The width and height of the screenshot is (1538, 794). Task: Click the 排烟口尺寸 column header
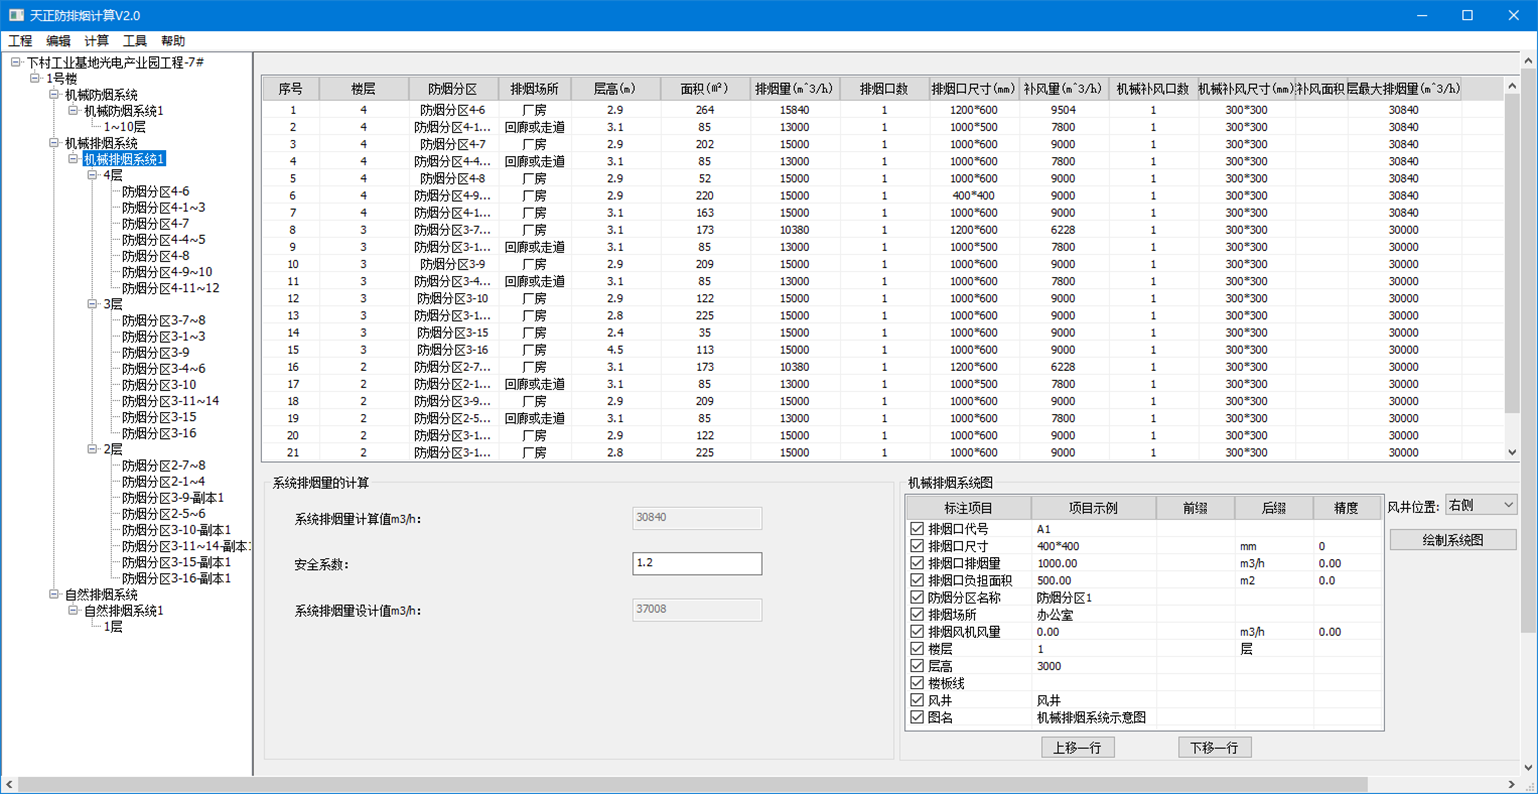click(x=974, y=89)
